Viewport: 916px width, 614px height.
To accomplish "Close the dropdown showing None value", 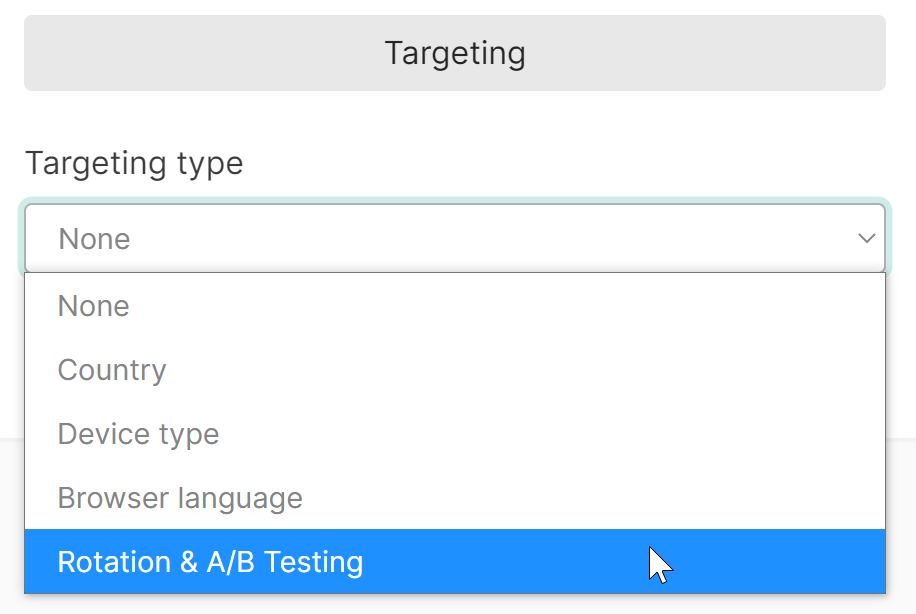I will 454,238.
